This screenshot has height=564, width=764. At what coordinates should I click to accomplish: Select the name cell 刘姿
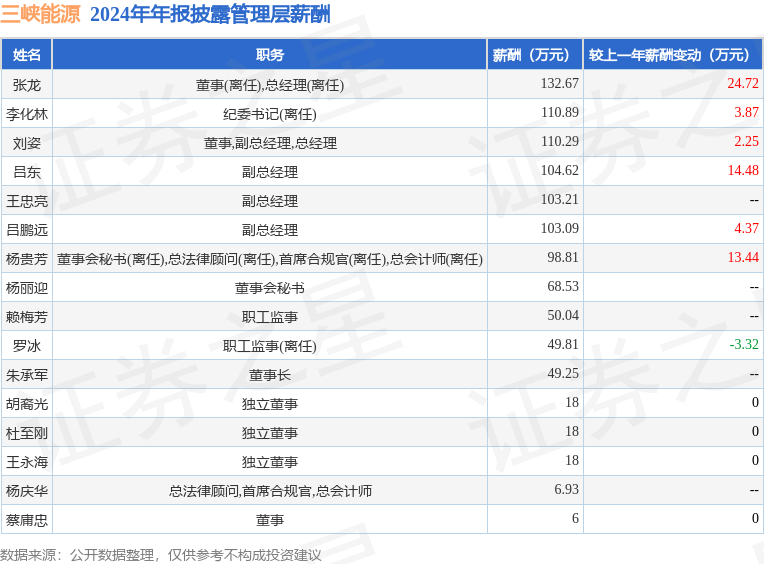tap(27, 143)
